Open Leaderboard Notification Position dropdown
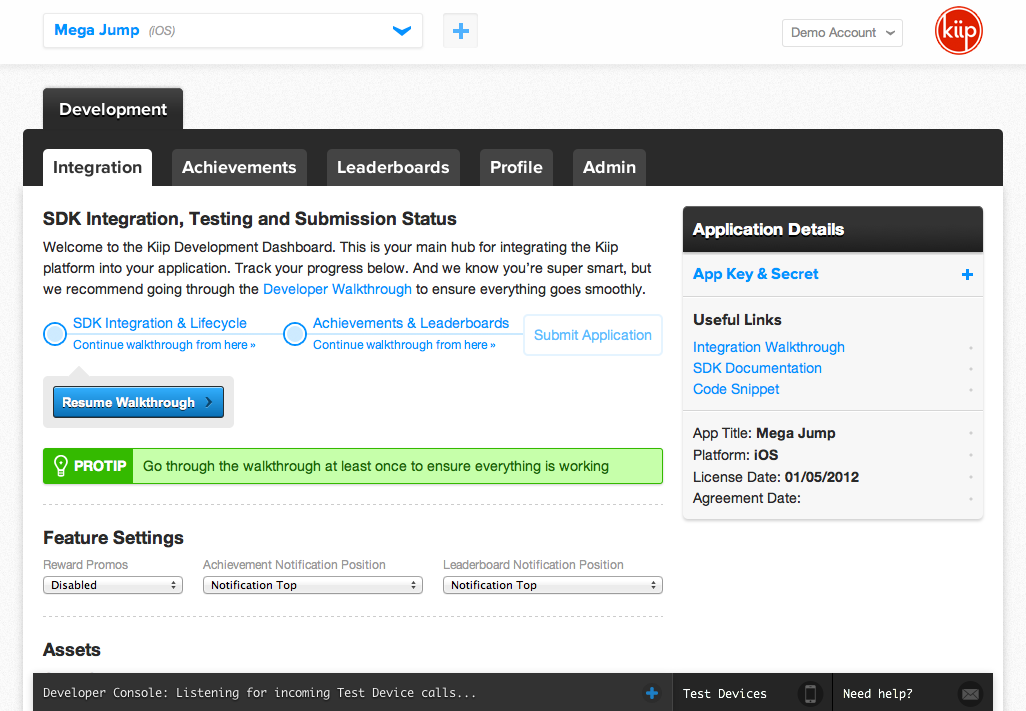Image resolution: width=1026 pixels, height=711 pixels. click(553, 585)
